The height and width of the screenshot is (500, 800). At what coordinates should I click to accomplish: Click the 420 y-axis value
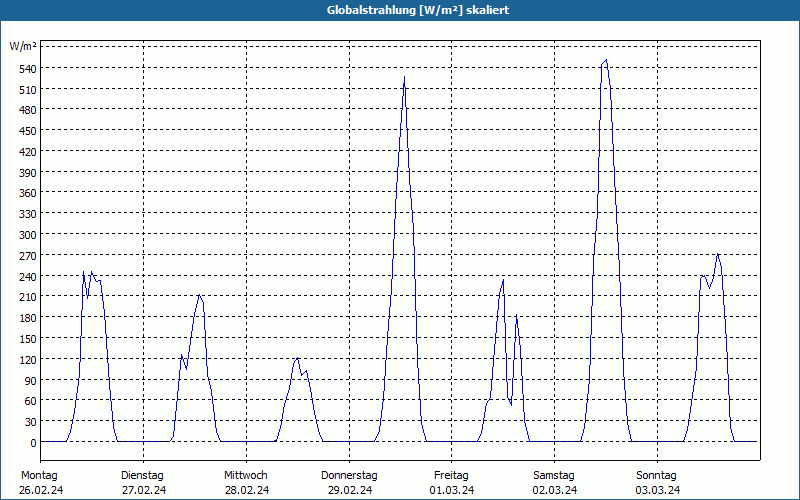tap(27, 152)
